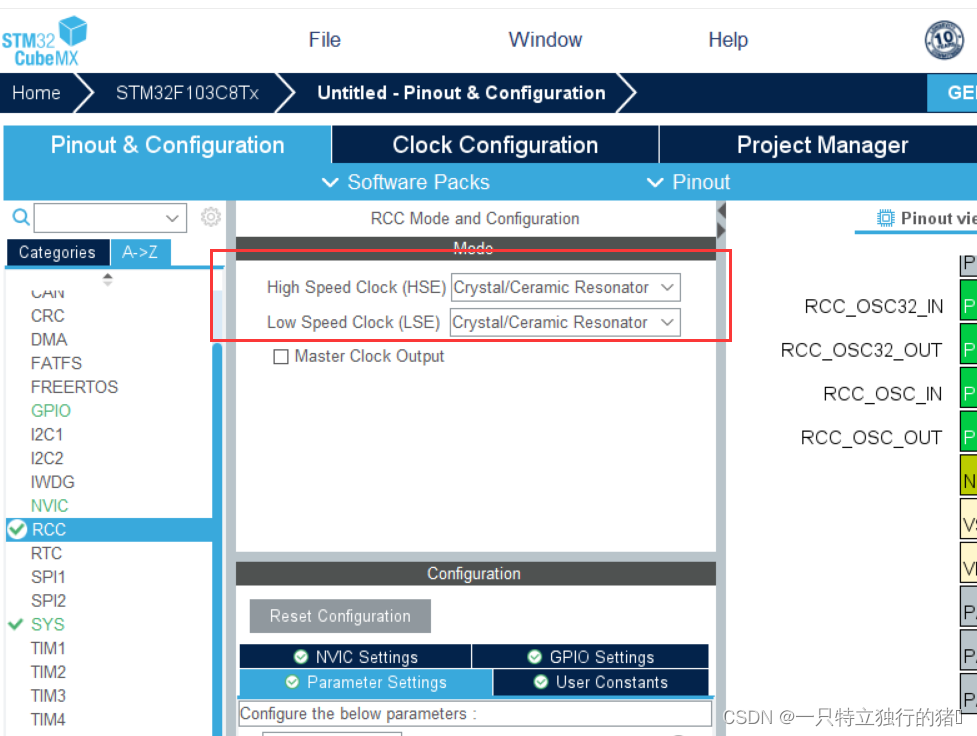Image resolution: width=977 pixels, height=736 pixels.
Task: Click the GPIO Settings check icon
Action: pyautogui.click(x=535, y=657)
